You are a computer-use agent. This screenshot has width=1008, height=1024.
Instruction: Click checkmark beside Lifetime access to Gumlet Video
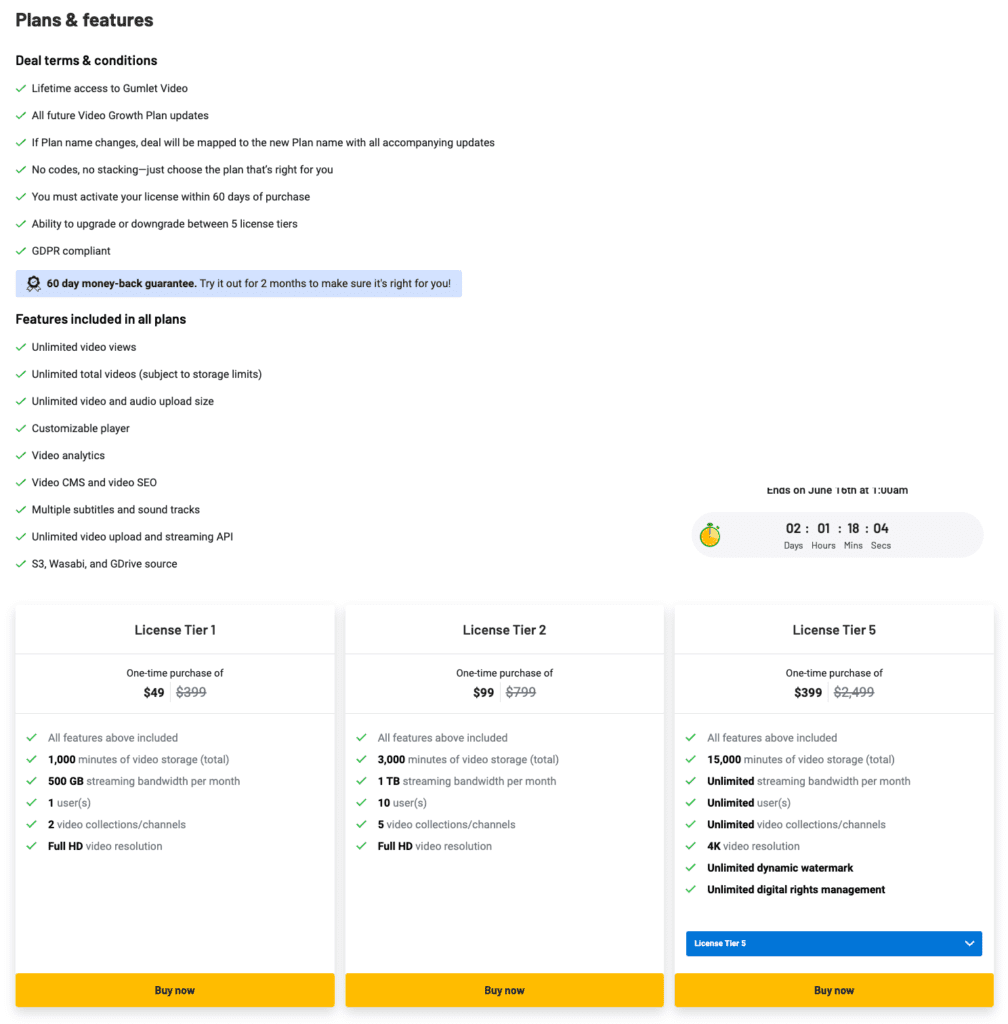coord(21,88)
